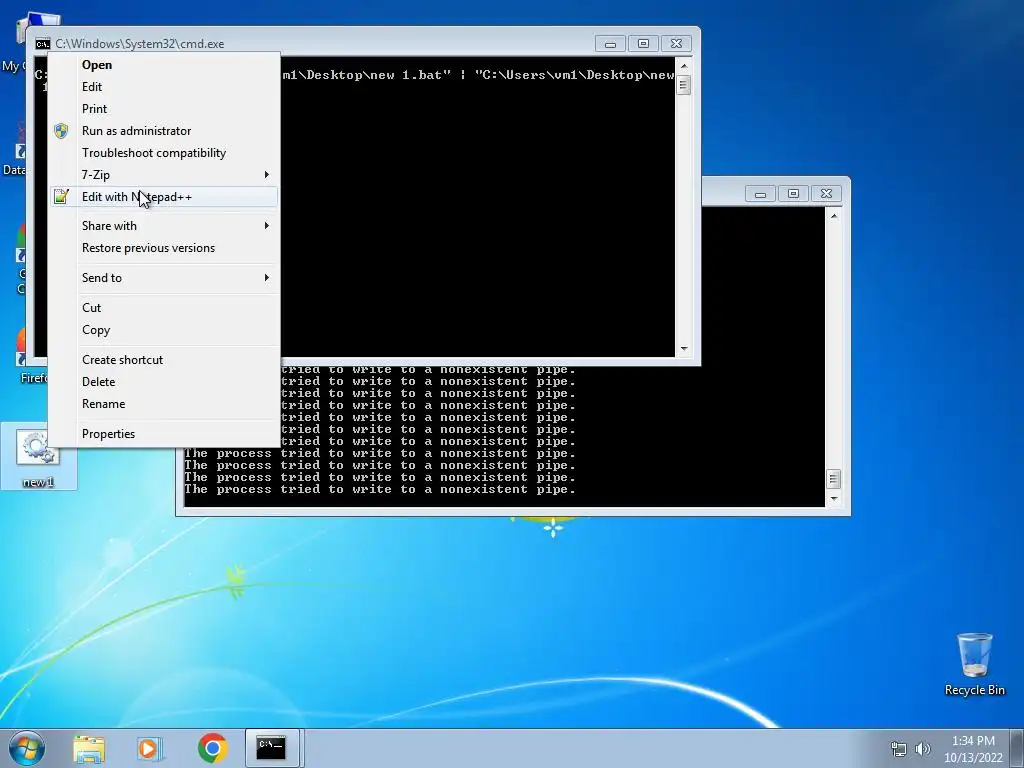Open Properties from the context menu
Viewport: 1024px width, 768px height.
point(164,434)
